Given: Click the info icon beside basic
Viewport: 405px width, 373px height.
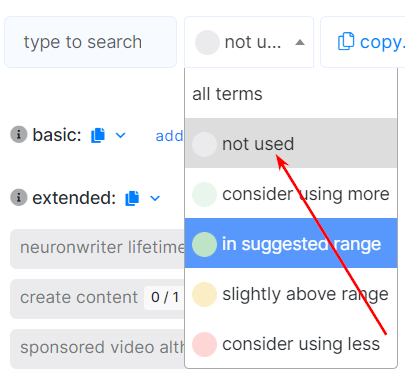Looking at the screenshot, I should tap(19, 135).
